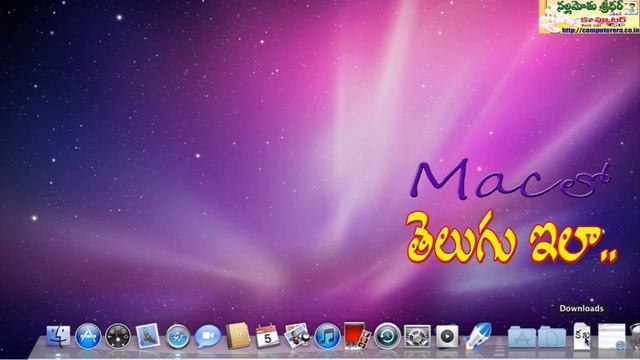
Task: Open Dashboard from the Dock
Action: 118,336
